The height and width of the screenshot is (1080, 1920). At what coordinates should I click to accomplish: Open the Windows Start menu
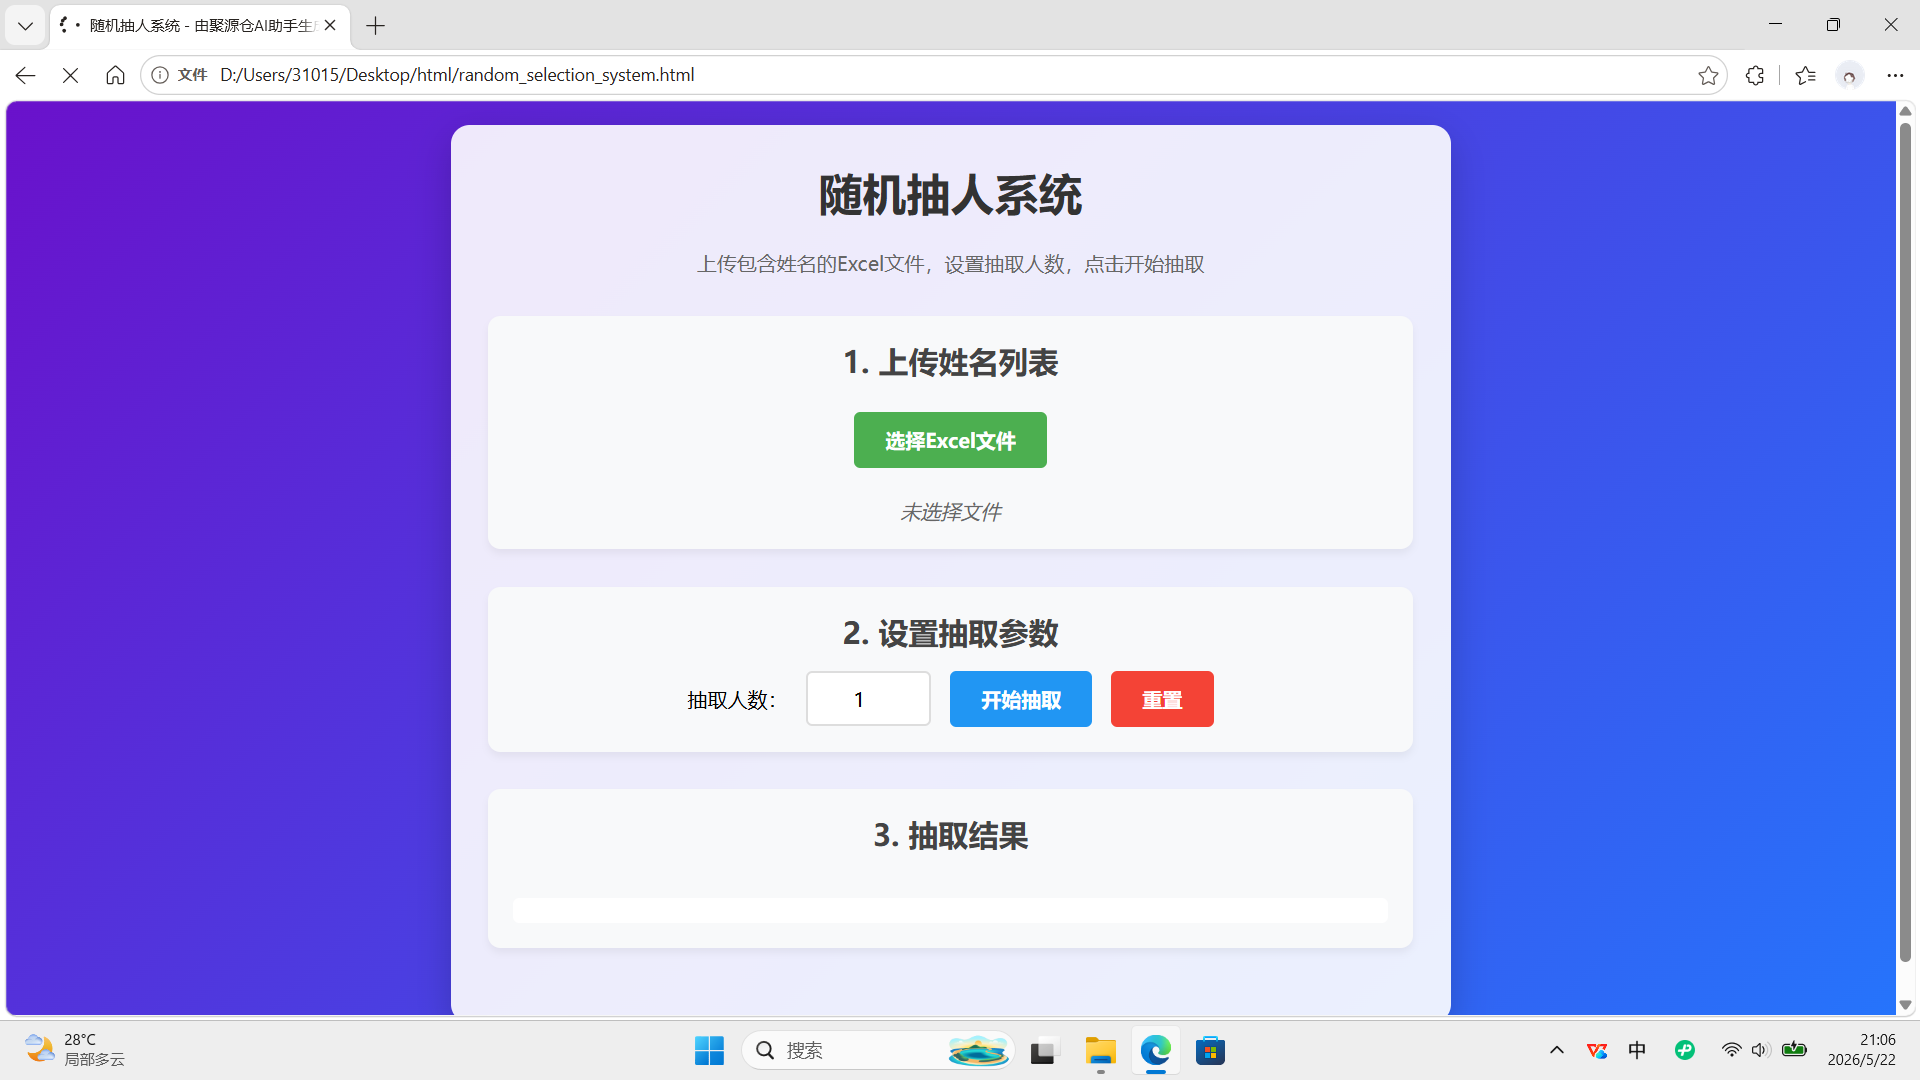709,1051
